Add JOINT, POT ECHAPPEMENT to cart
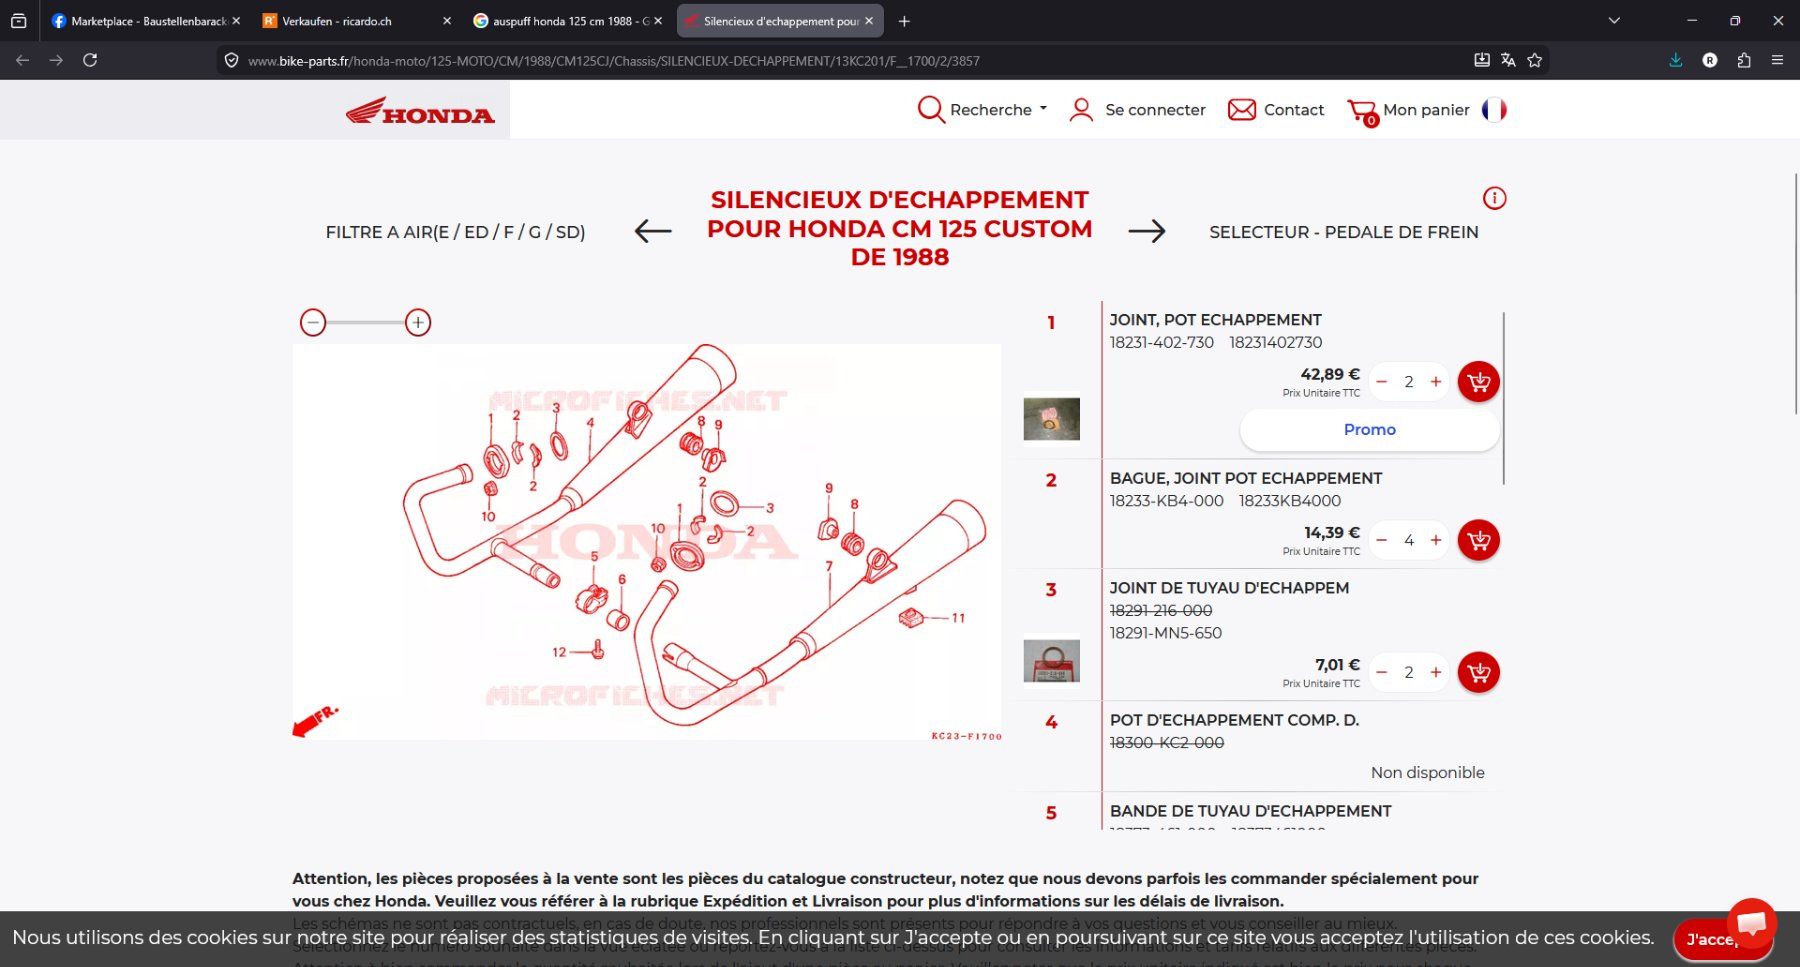Screen dimensions: 1800x967 click(x=1478, y=382)
